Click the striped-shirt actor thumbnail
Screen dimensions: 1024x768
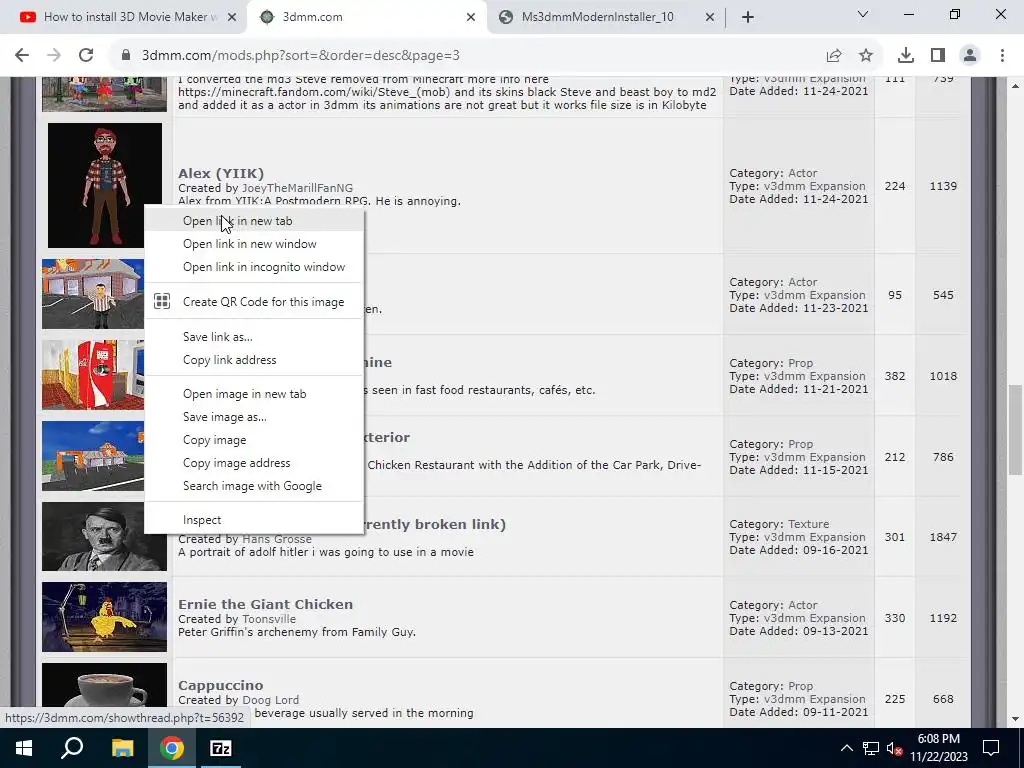coord(93,294)
